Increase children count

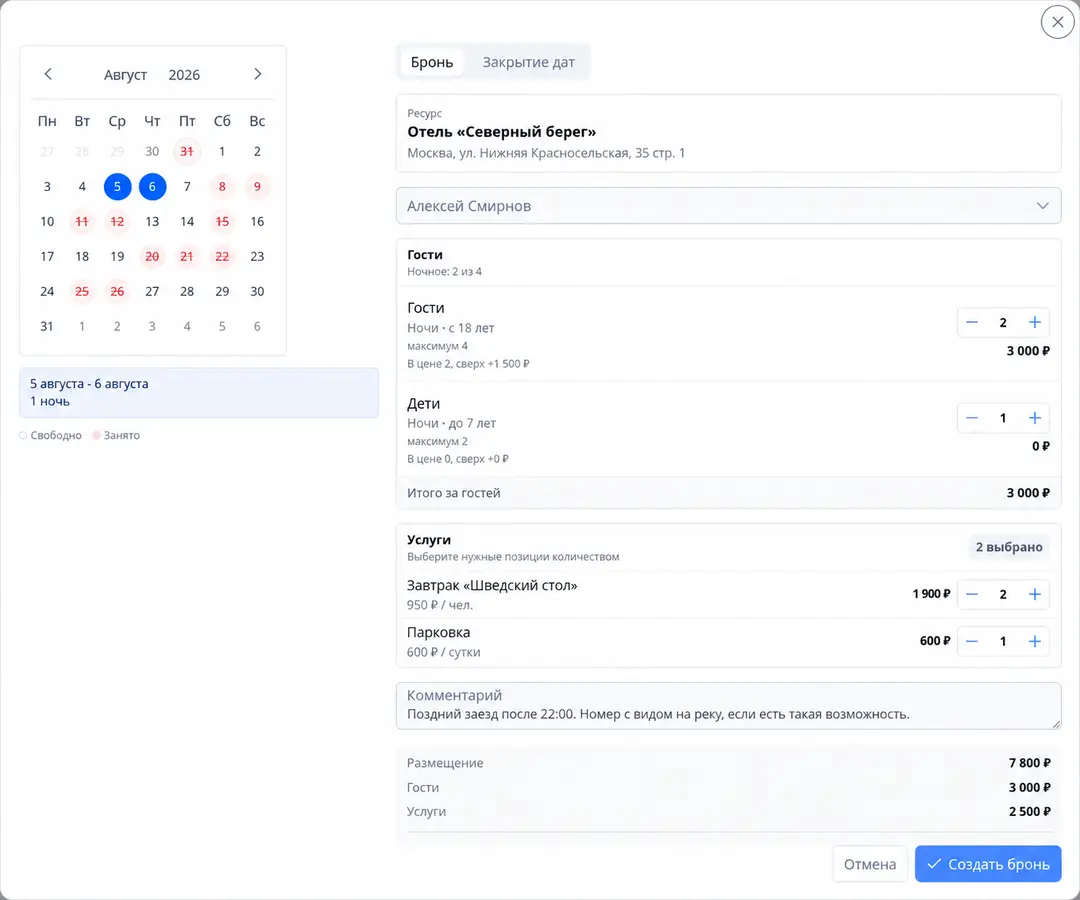1035,418
